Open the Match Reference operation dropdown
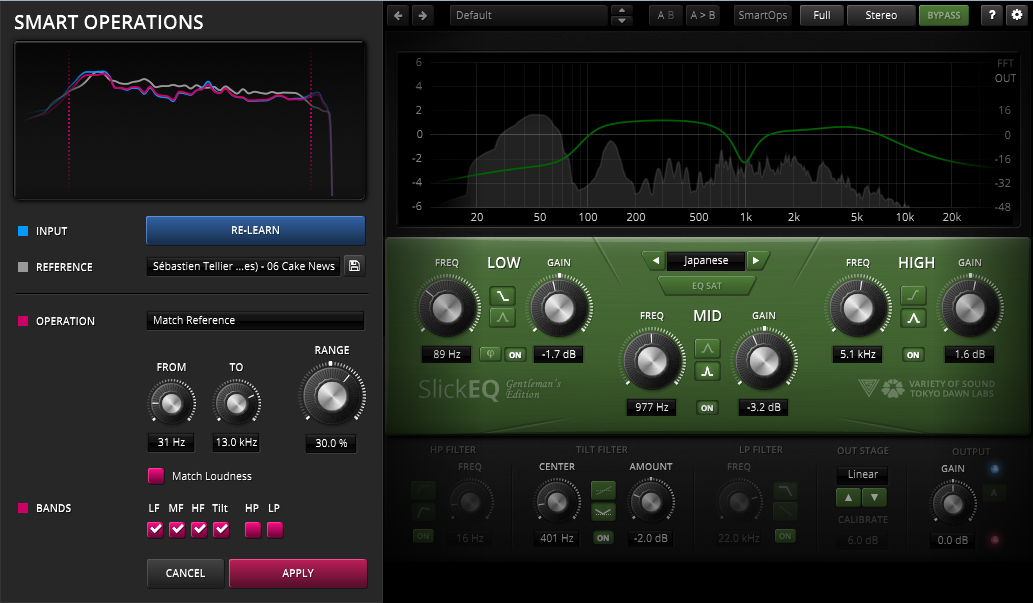1033x603 pixels. coord(255,321)
